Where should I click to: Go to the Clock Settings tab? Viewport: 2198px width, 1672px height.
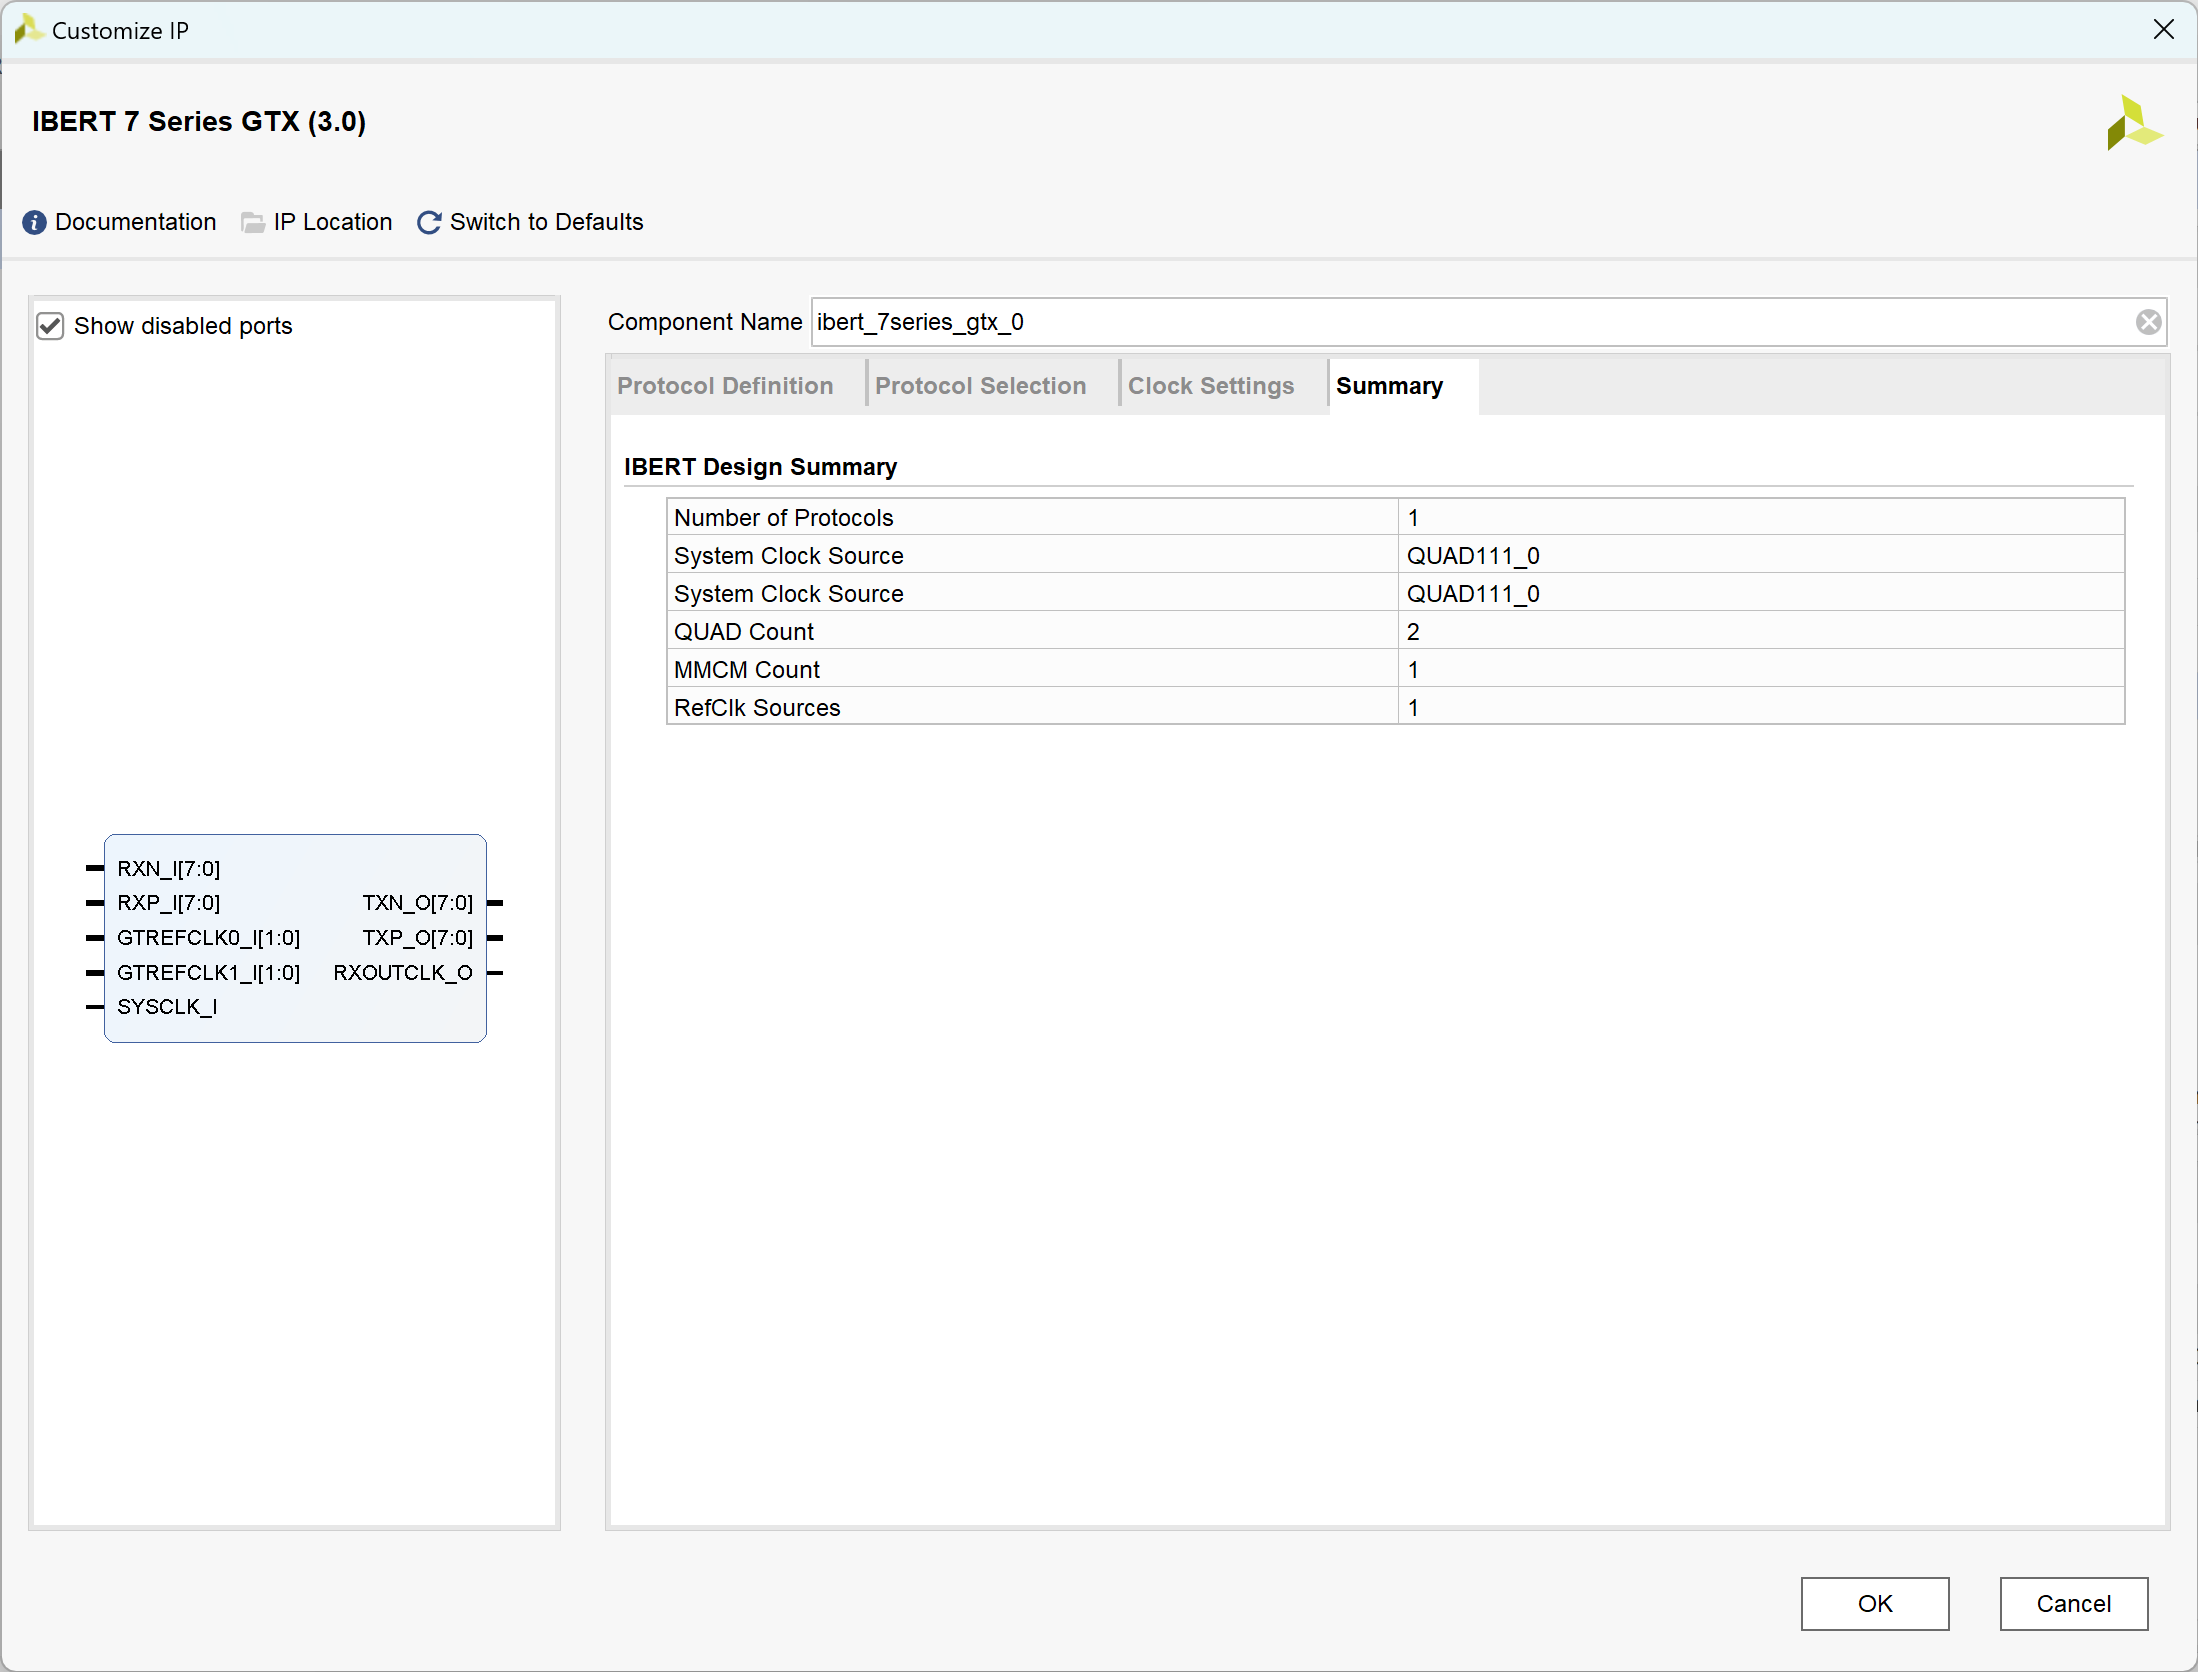click(x=1210, y=386)
